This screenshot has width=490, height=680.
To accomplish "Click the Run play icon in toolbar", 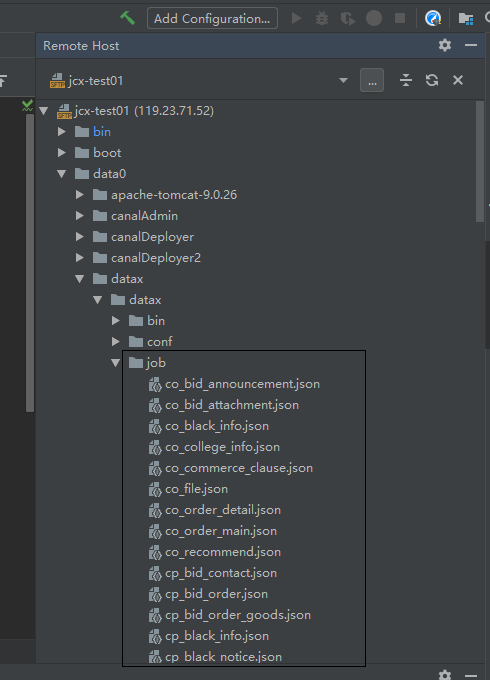I will pyautogui.click(x=297, y=19).
